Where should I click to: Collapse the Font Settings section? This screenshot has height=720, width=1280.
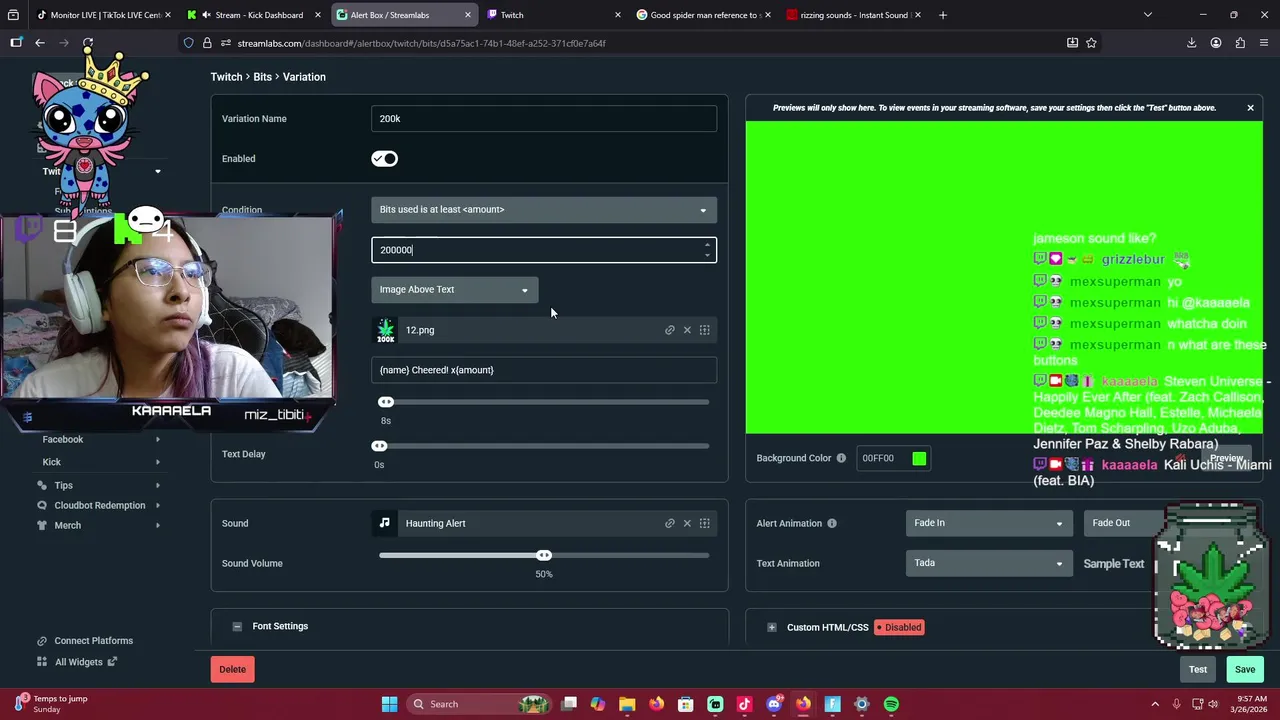tap(237, 626)
